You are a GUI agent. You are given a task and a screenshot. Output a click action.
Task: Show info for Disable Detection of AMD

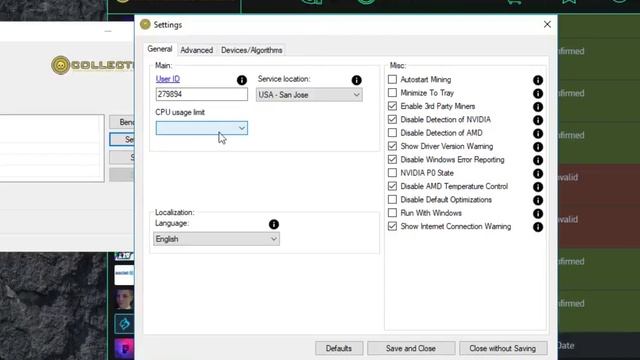coord(538,133)
